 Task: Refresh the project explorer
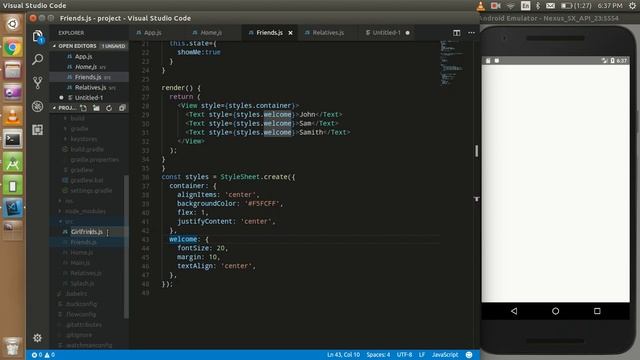click(x=109, y=108)
